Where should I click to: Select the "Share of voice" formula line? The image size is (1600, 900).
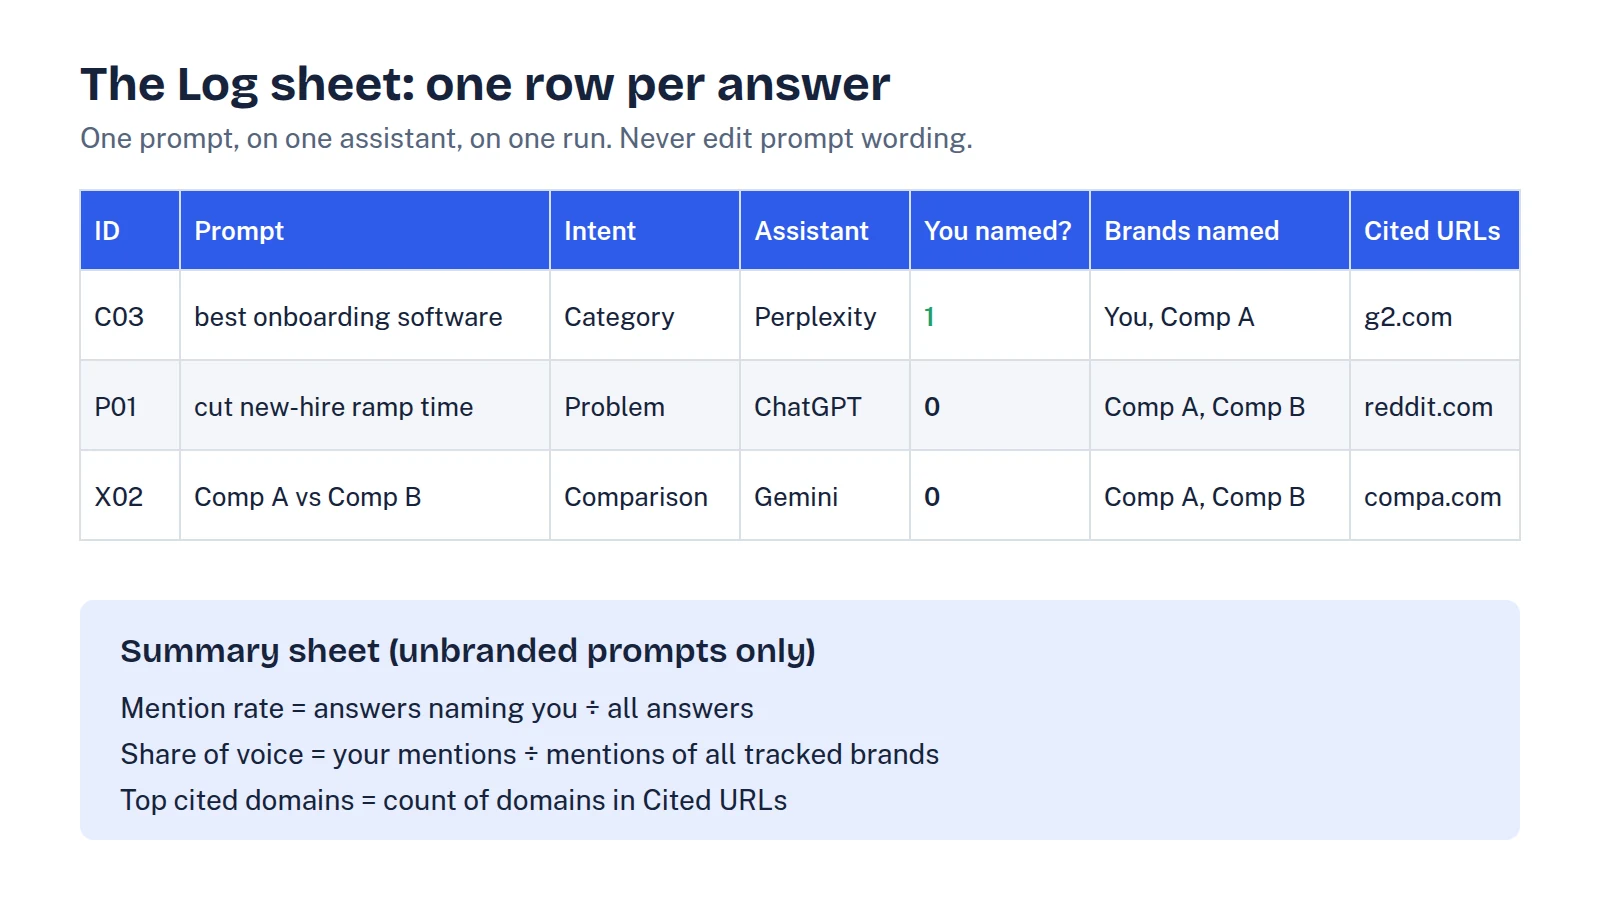[530, 754]
